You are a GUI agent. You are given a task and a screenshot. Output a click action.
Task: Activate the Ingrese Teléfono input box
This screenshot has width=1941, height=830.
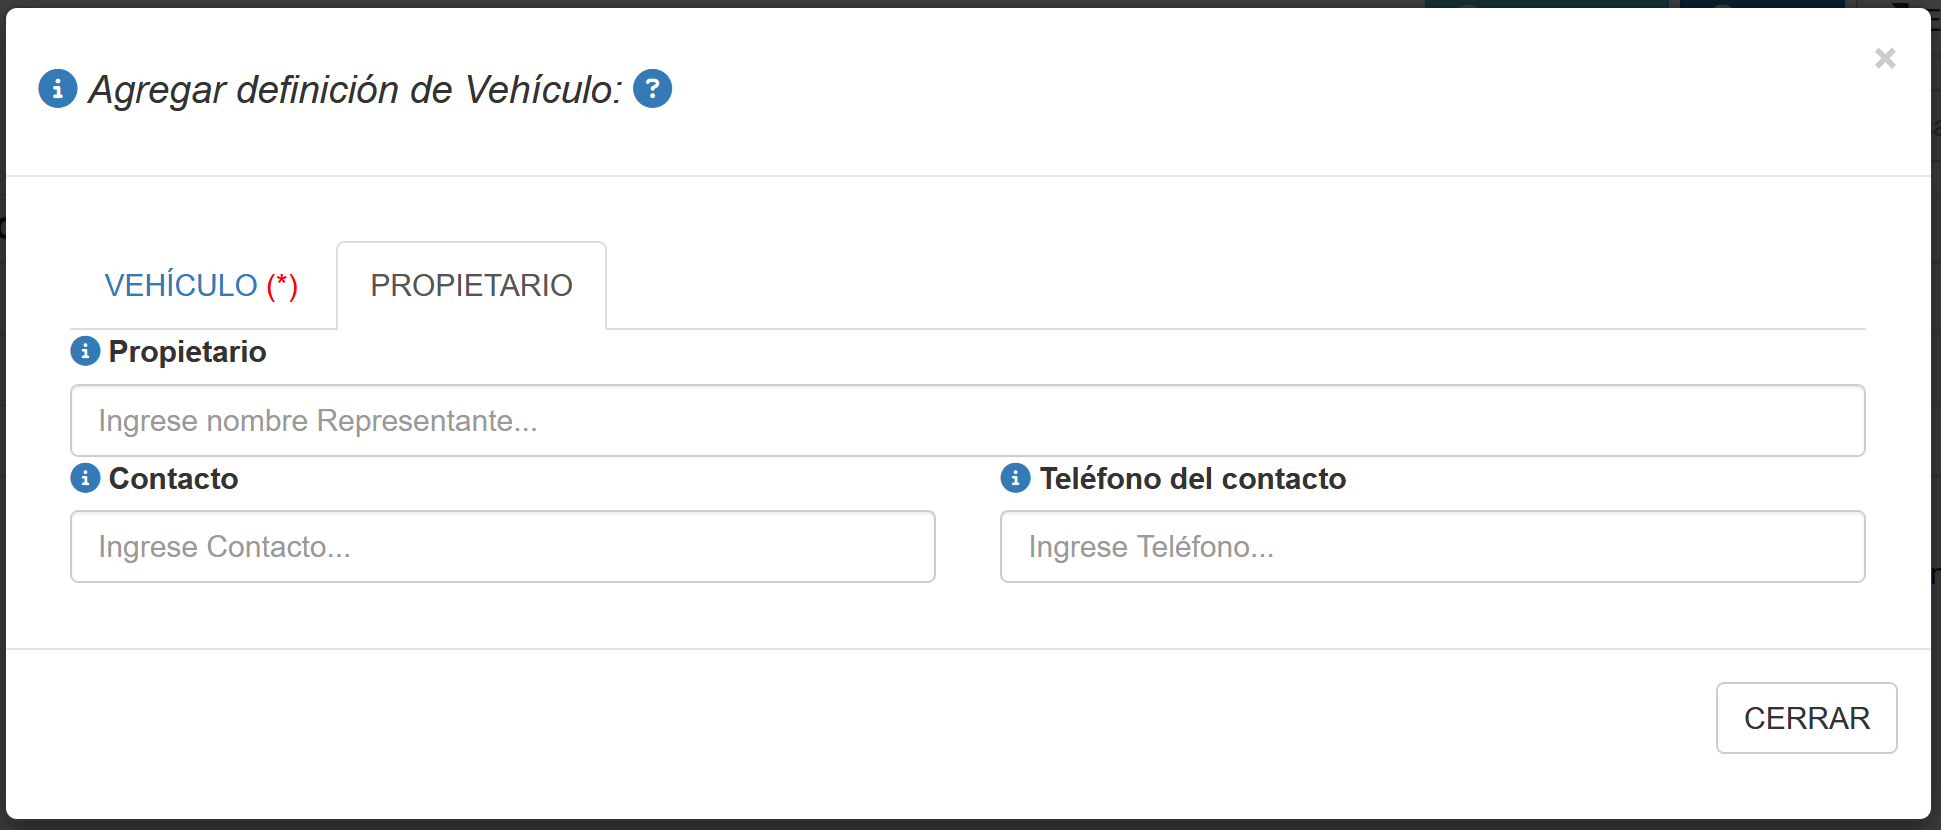1432,547
